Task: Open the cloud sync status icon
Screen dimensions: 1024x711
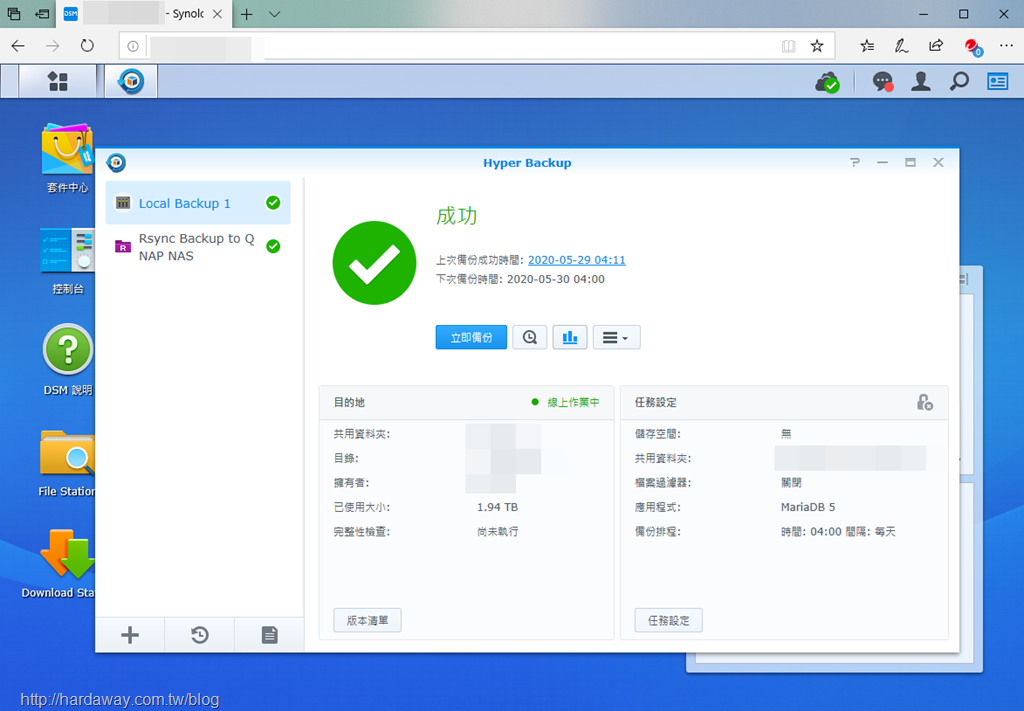Action: (x=827, y=82)
